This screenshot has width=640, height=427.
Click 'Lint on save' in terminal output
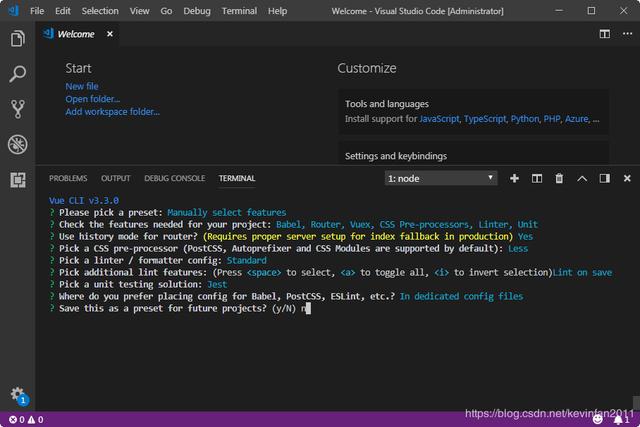tap(582, 272)
